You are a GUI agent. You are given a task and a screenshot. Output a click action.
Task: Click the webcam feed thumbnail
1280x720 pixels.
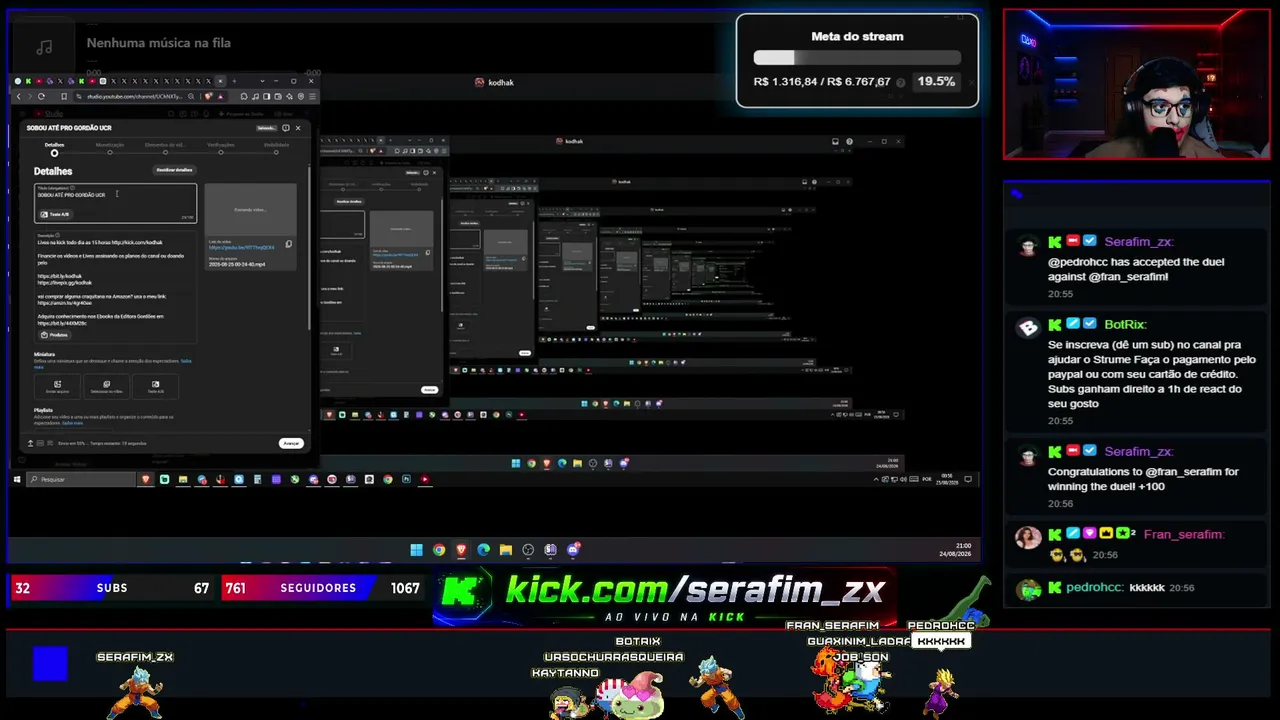[x=1137, y=85]
